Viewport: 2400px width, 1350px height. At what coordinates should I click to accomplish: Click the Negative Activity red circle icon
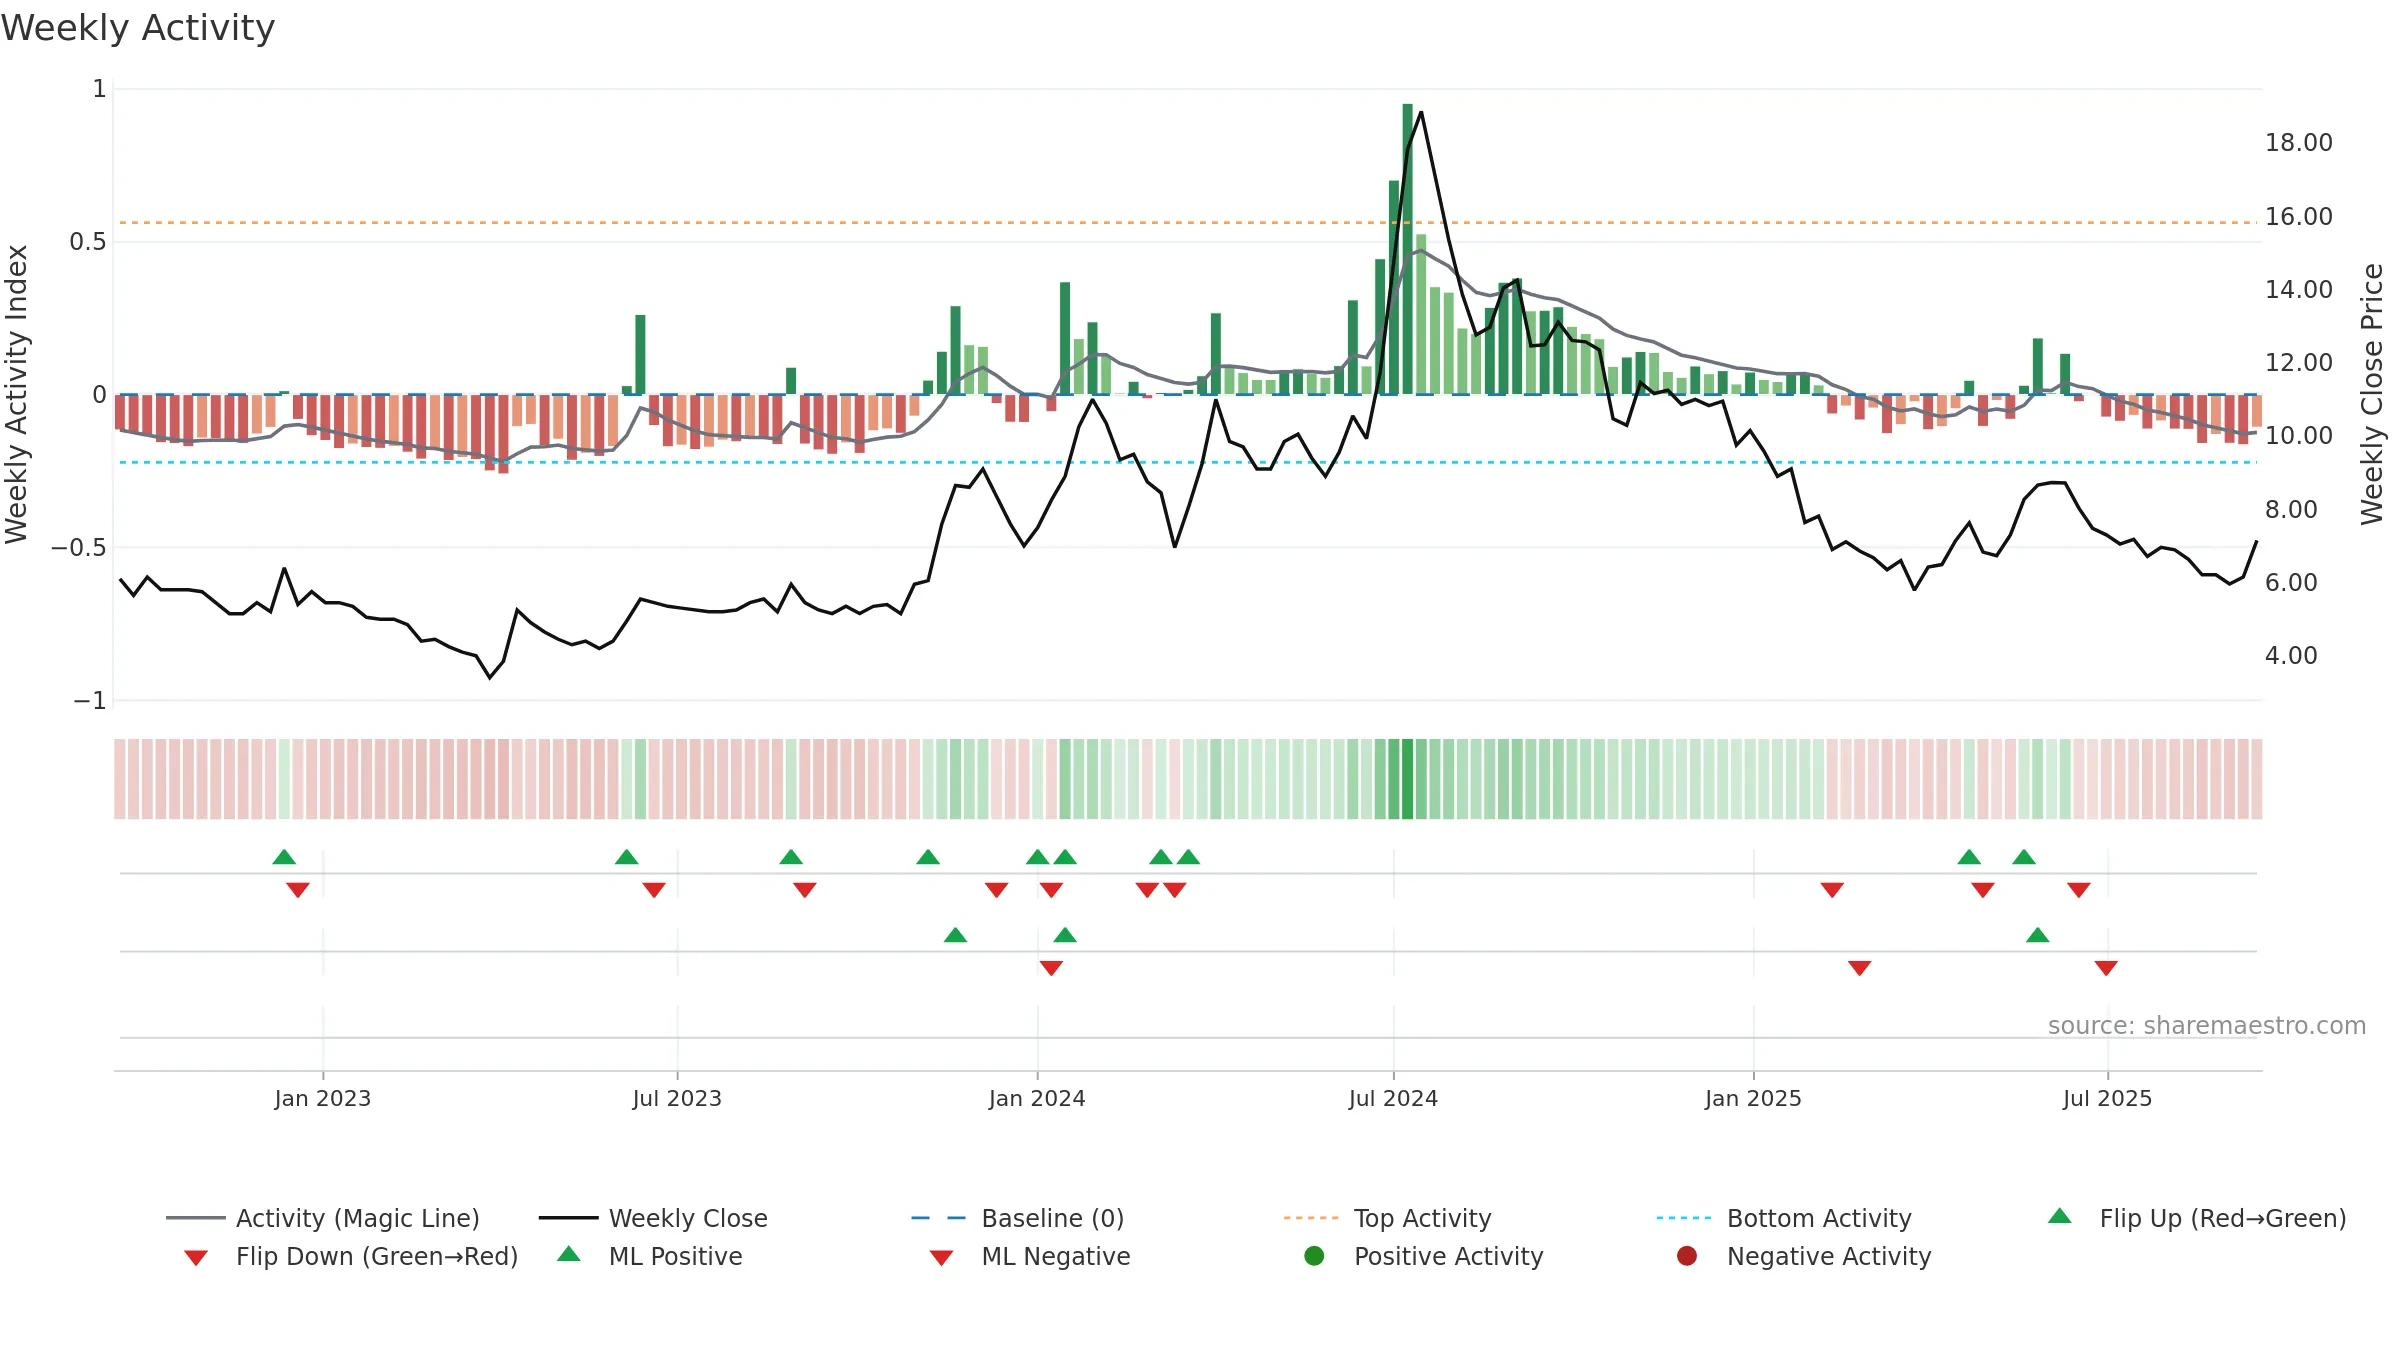[x=1687, y=1256]
